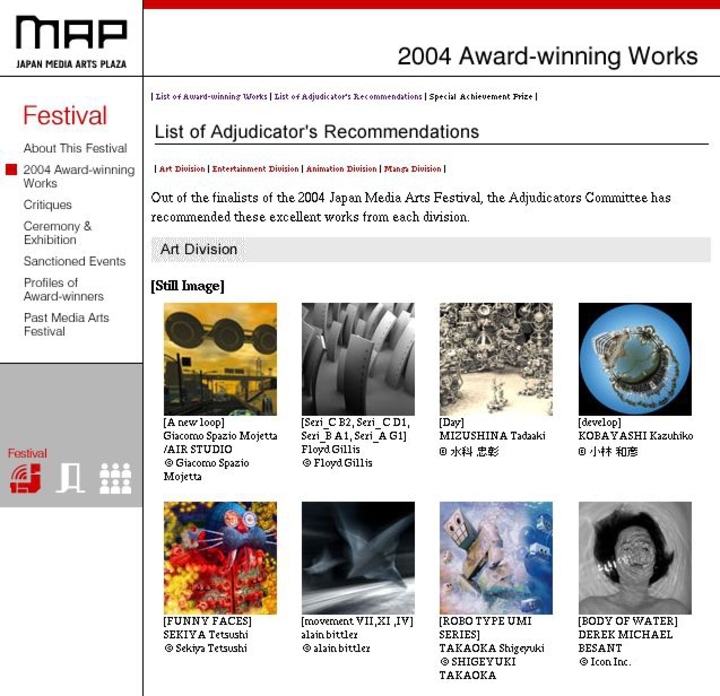
Task: Click the [A new loop] caption text
Action: (194, 422)
